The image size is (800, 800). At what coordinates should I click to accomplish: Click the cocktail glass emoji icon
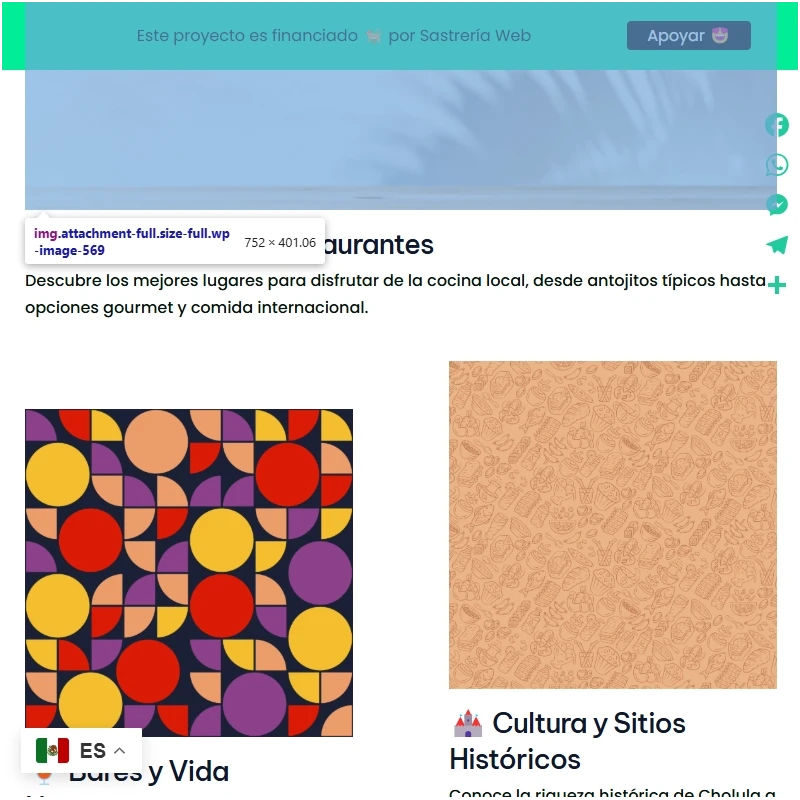(44, 776)
